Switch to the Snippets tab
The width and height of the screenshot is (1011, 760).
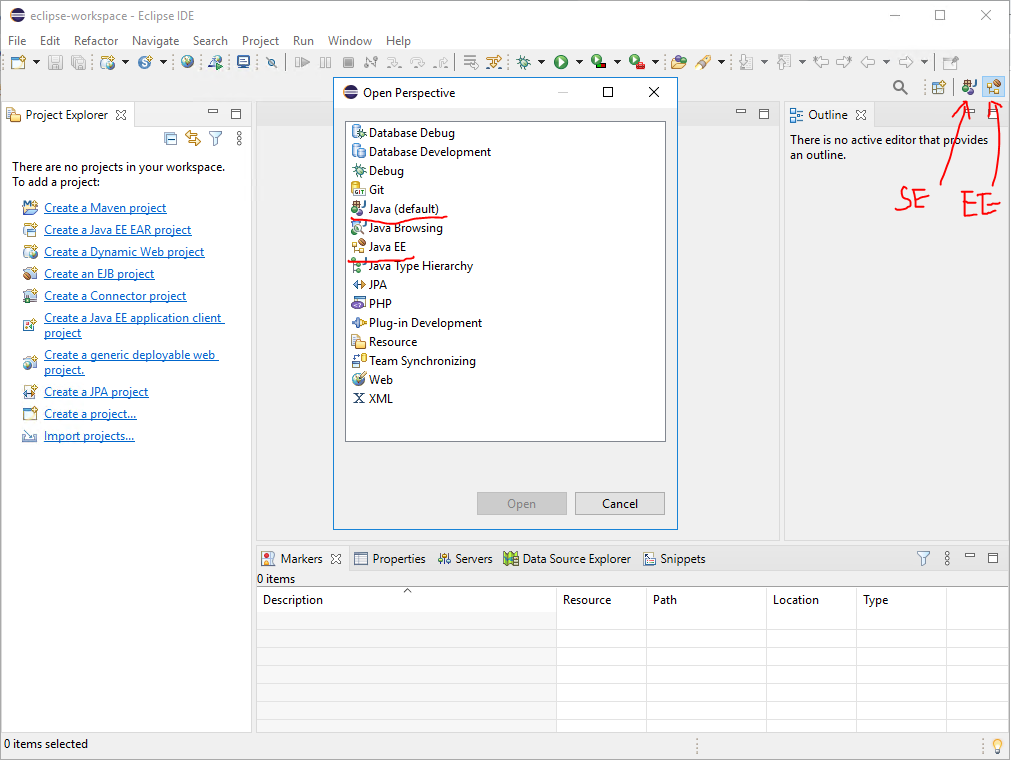click(674, 559)
